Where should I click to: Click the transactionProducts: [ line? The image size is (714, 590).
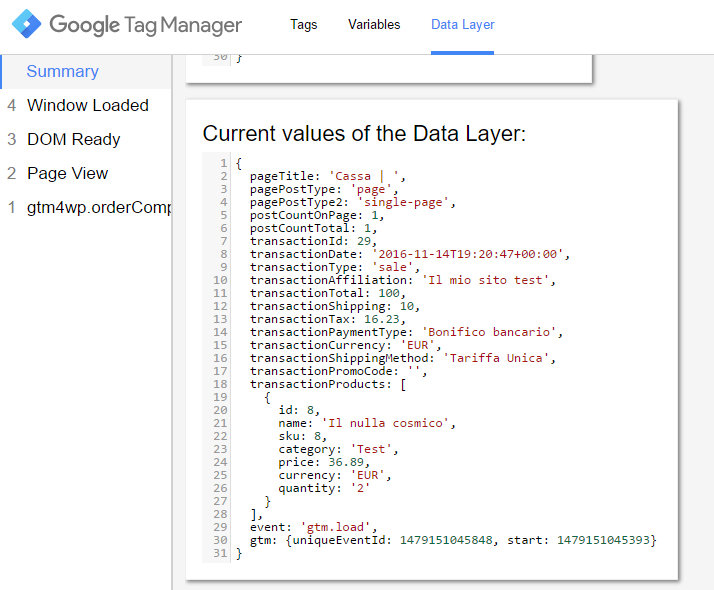pos(328,384)
